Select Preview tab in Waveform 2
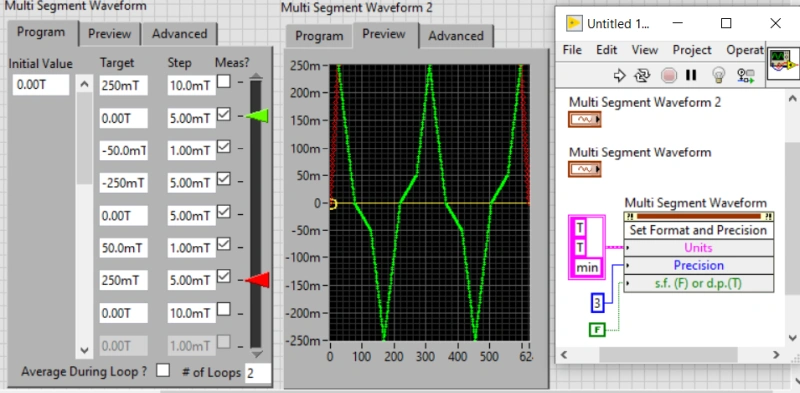 (x=384, y=34)
